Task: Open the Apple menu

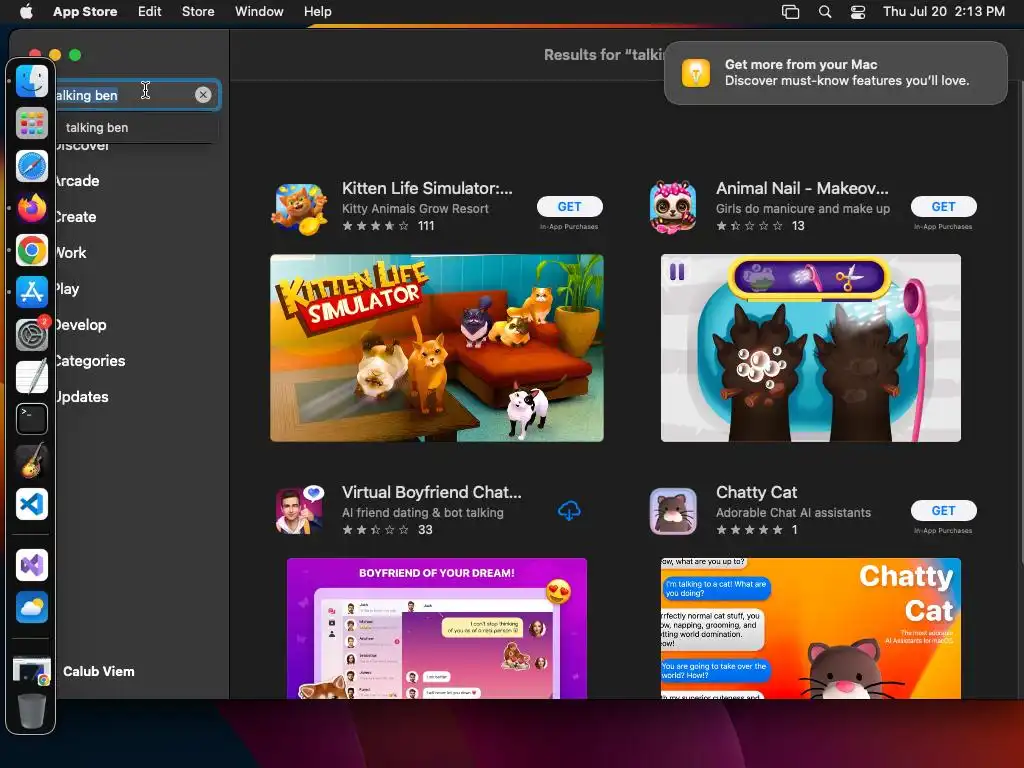Action: coord(26,12)
